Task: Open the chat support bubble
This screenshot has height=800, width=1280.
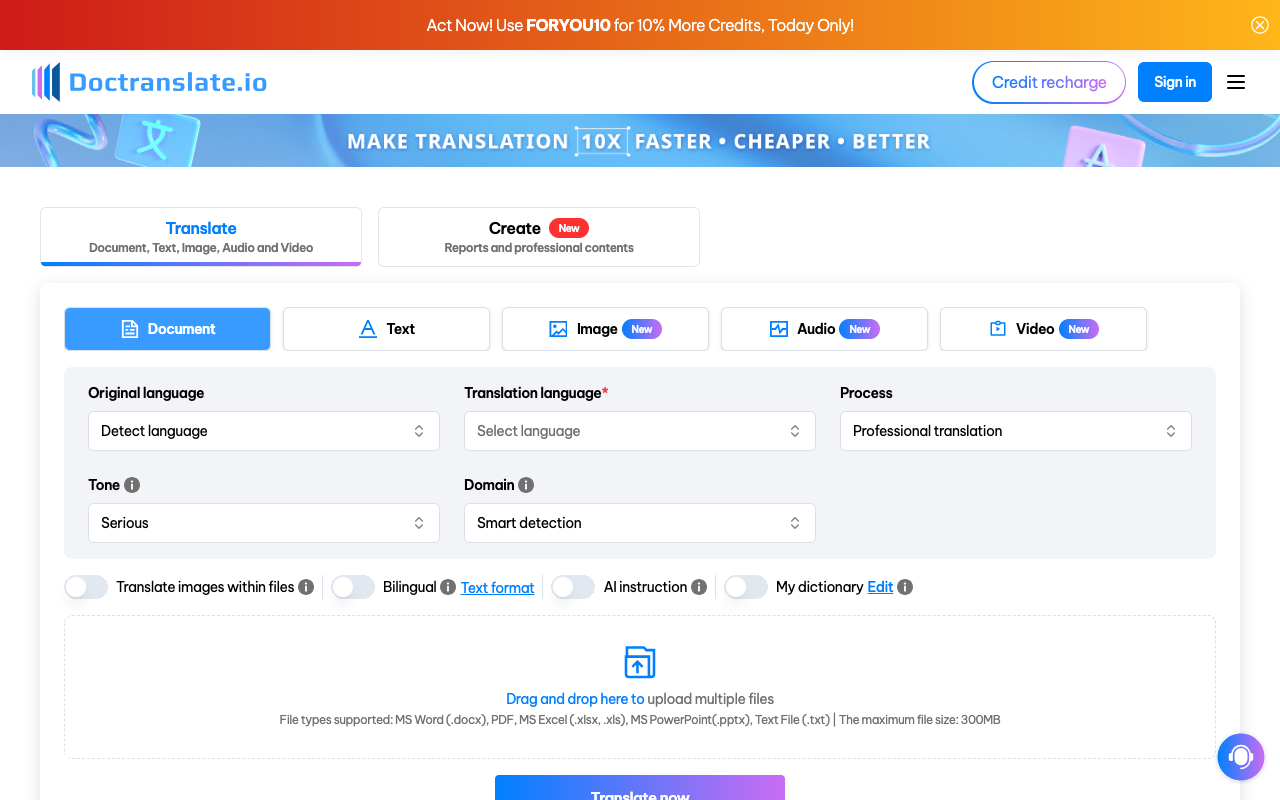Action: [x=1240, y=757]
